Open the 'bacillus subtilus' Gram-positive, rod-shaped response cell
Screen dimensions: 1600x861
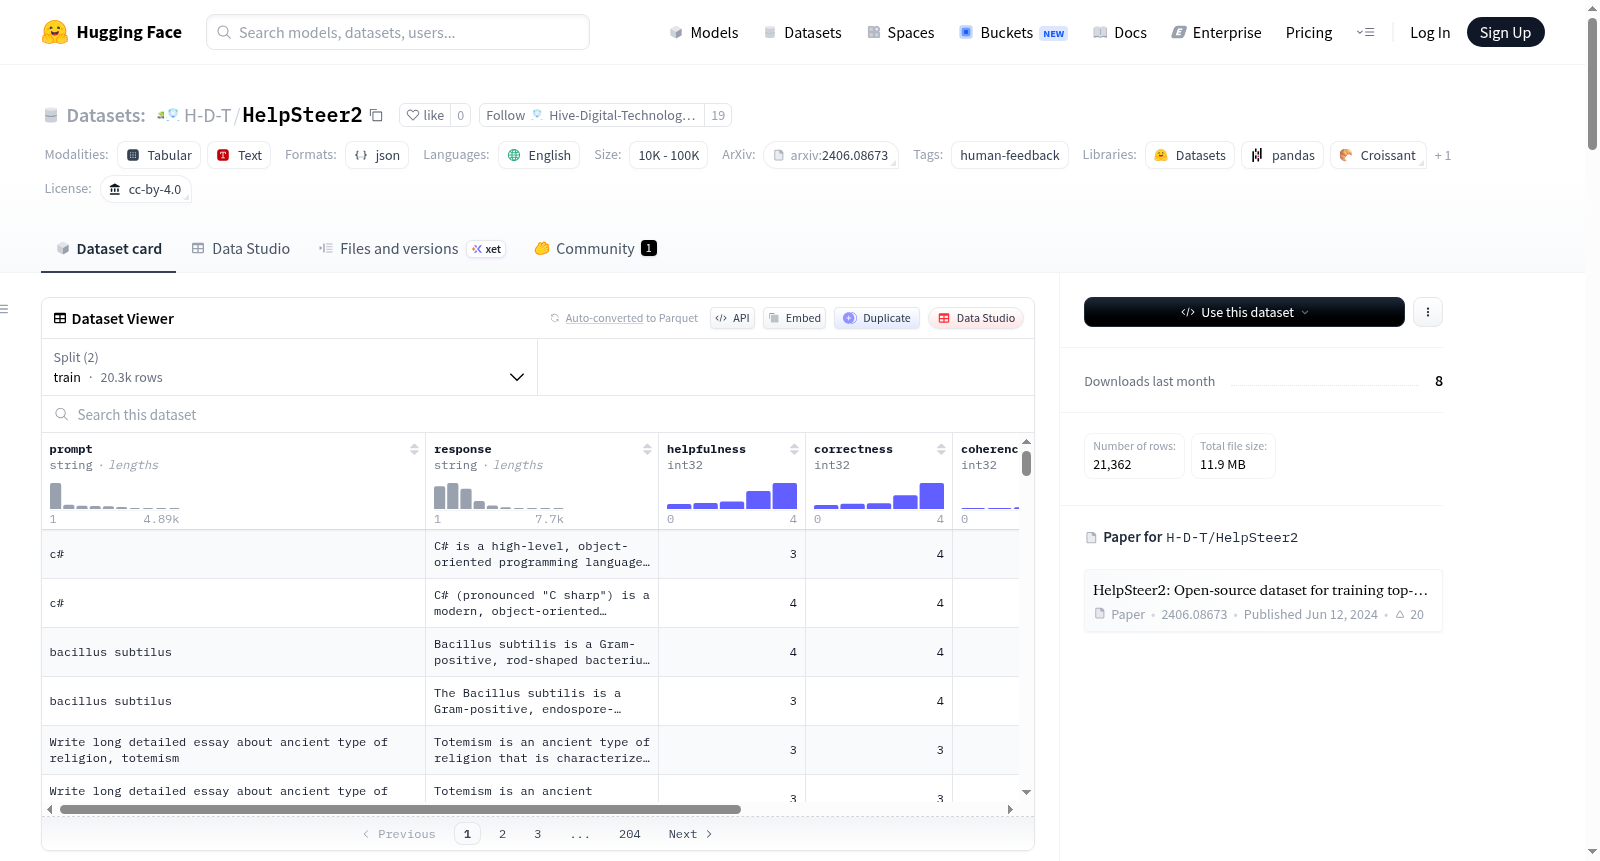542,652
